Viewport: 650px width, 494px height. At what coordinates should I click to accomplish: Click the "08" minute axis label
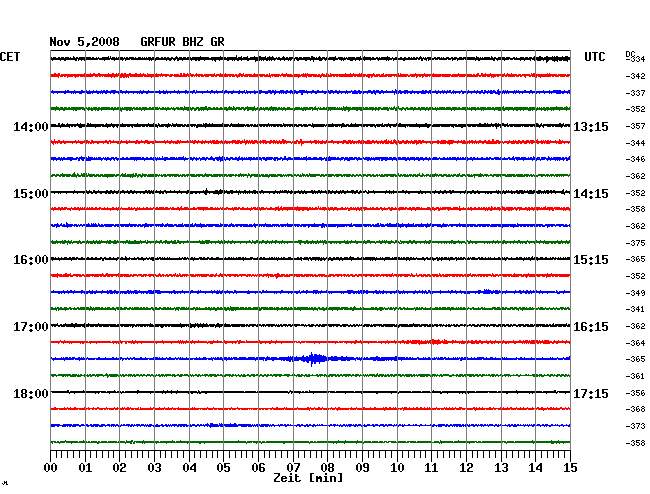pyautogui.click(x=327, y=468)
